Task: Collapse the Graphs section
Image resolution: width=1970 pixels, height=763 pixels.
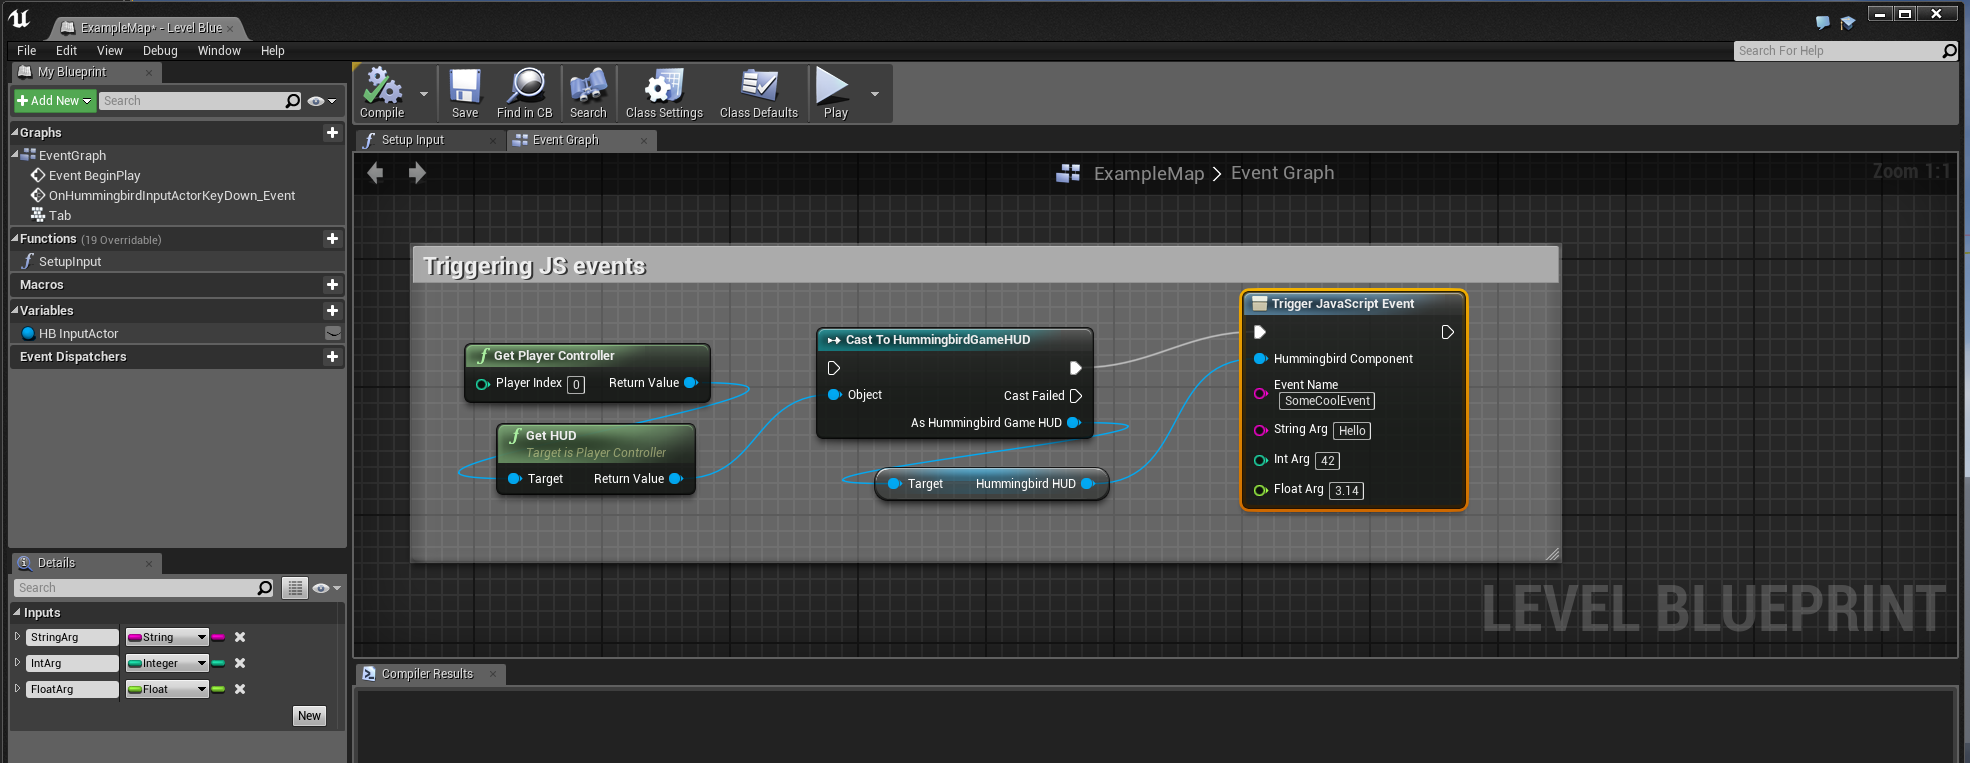Action: (15, 132)
